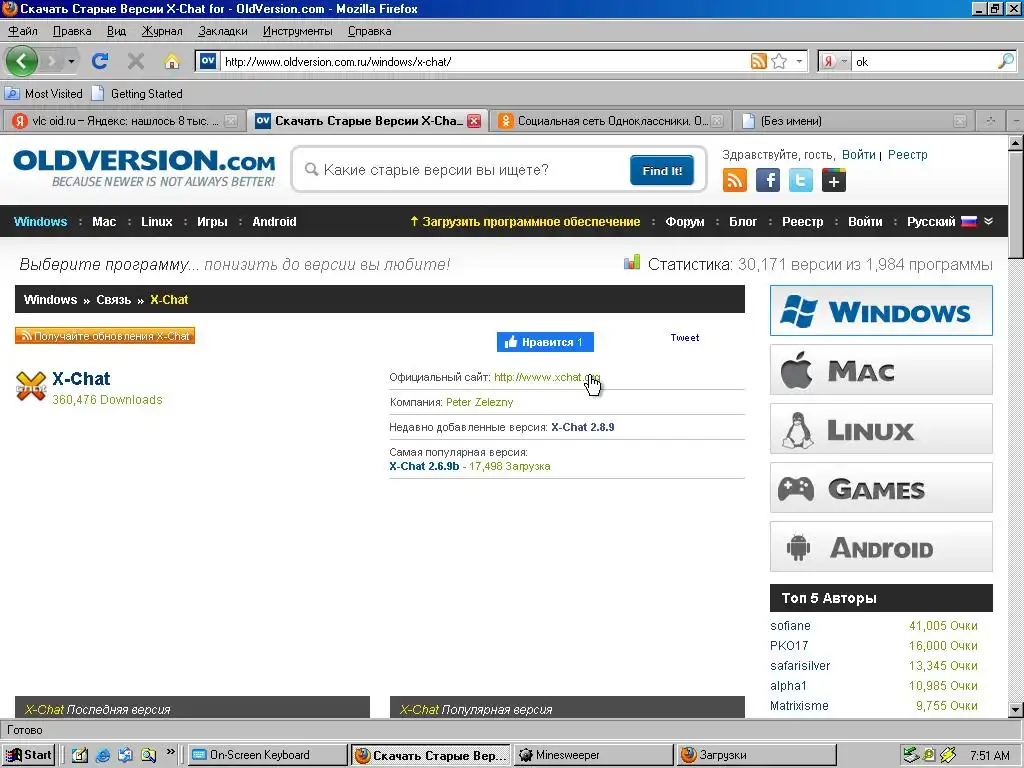Open the Peter Zelezny company link
The height and width of the screenshot is (768, 1024).
[479, 402]
